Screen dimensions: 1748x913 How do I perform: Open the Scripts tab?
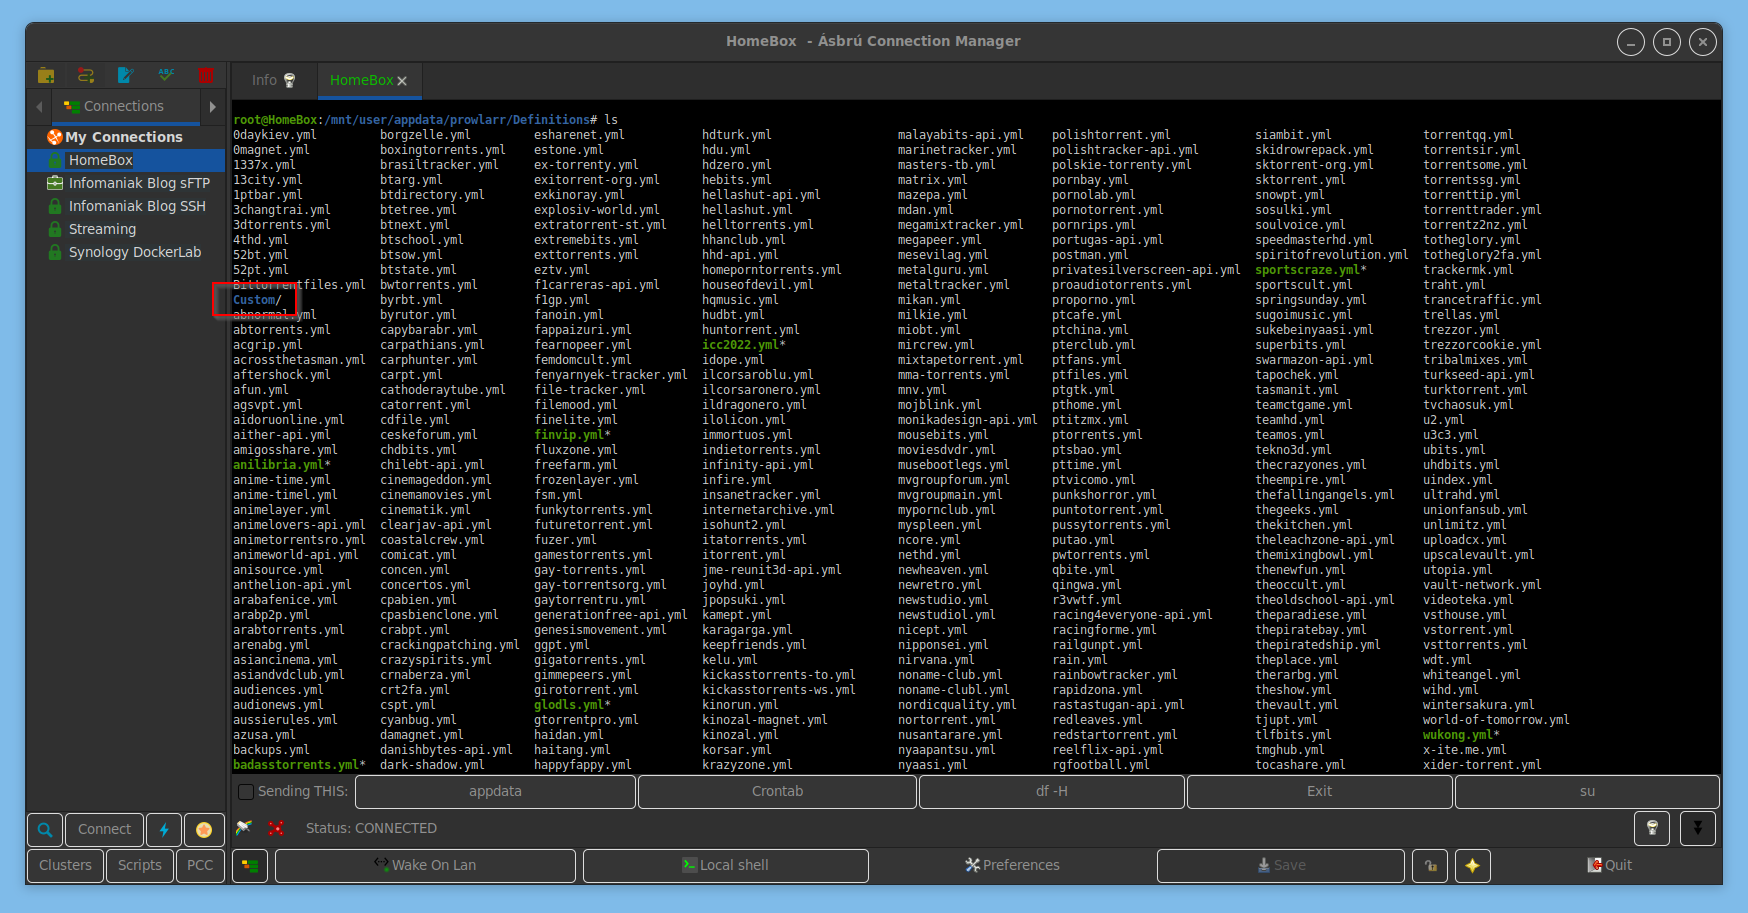(x=140, y=866)
